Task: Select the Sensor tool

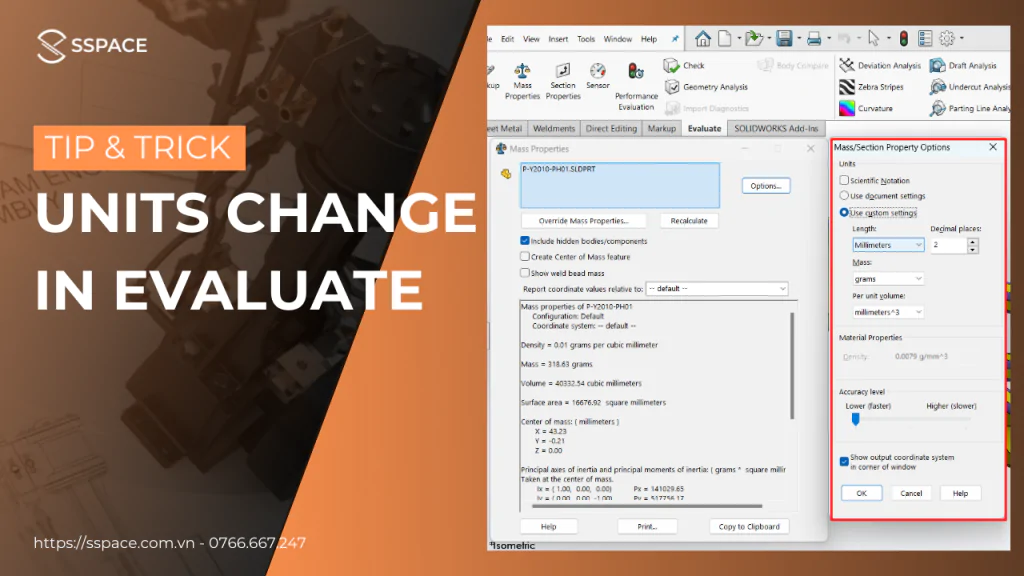Action: pyautogui.click(x=598, y=76)
